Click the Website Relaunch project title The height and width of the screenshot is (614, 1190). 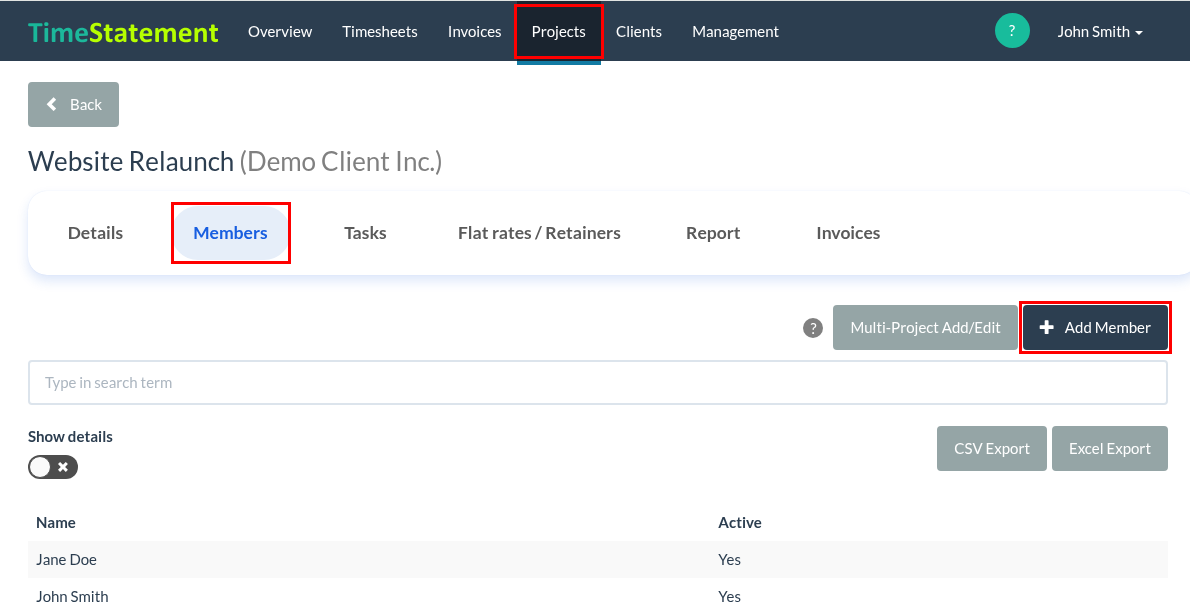click(x=131, y=162)
